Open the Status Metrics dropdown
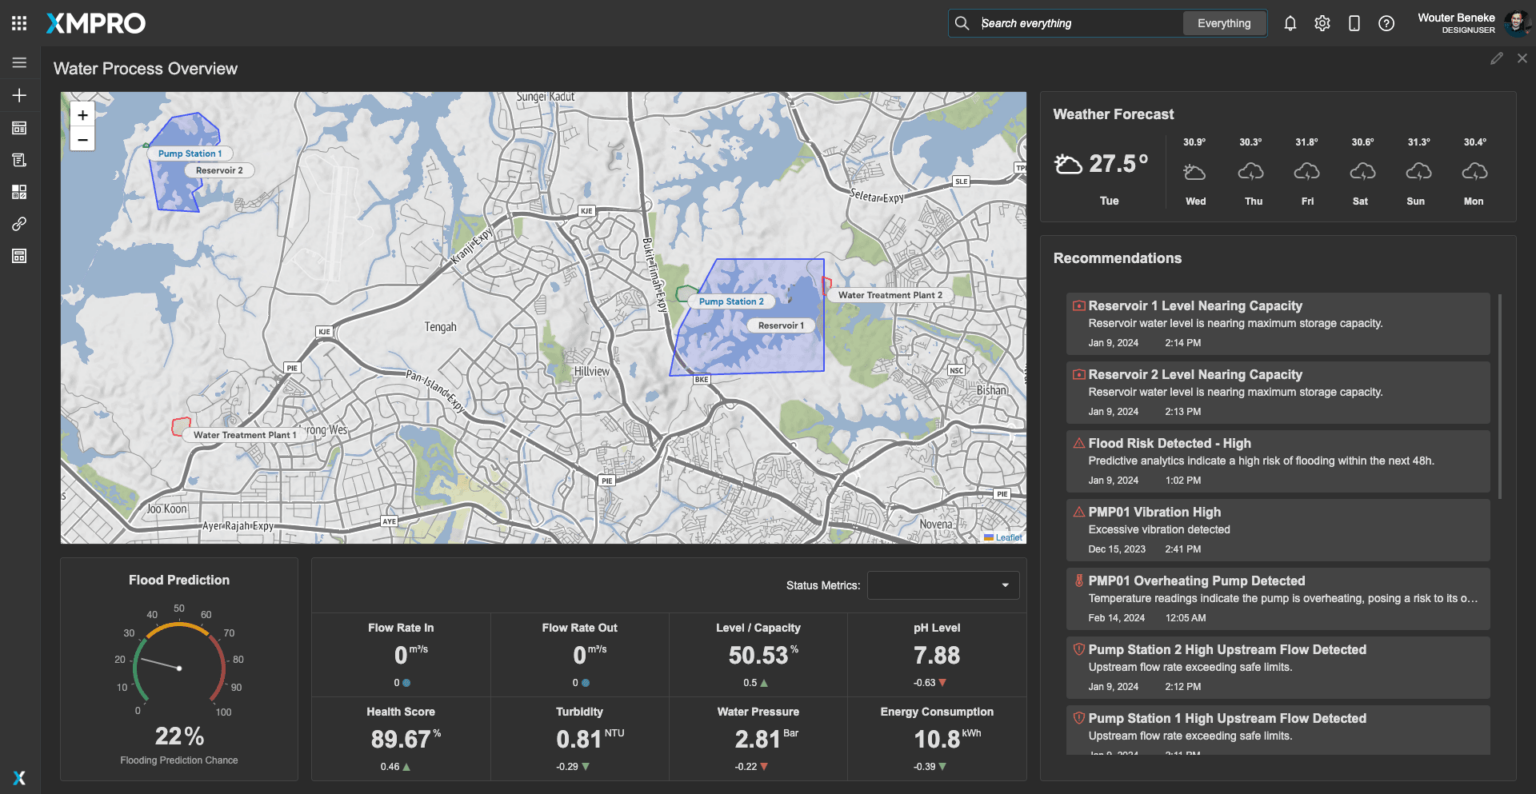Screen dimensions: 1536x794 [943, 585]
